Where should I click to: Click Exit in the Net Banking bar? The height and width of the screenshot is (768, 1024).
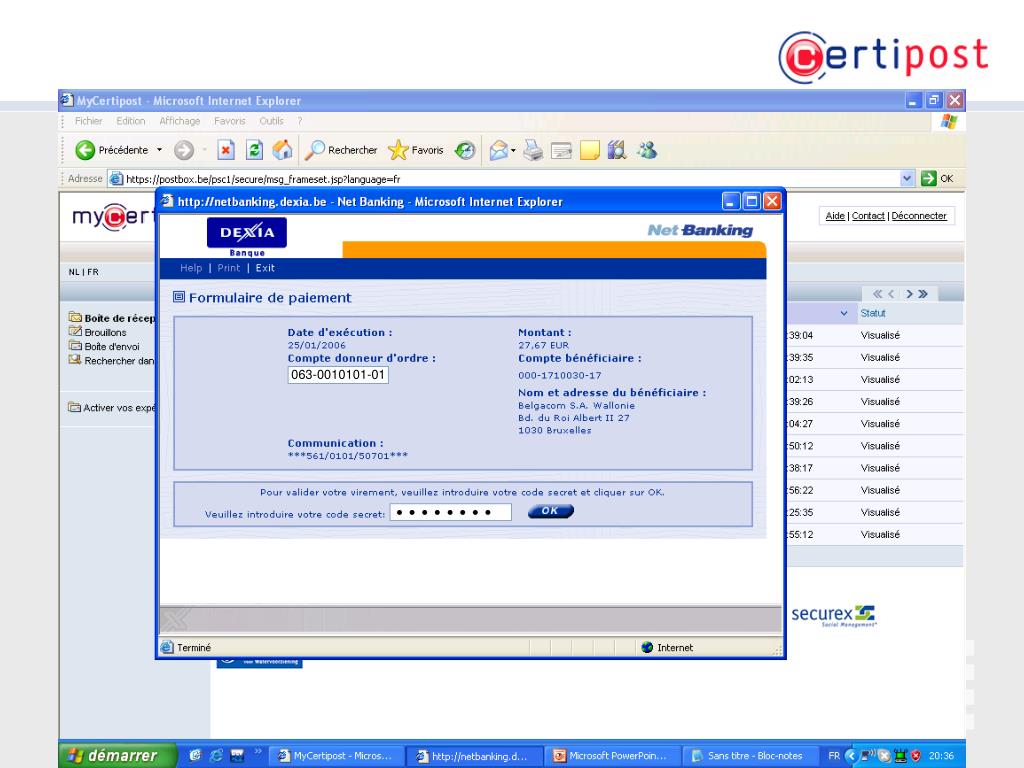(265, 268)
